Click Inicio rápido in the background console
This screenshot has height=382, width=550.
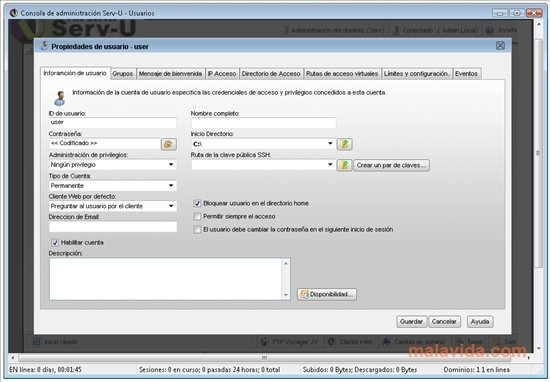click(55, 342)
